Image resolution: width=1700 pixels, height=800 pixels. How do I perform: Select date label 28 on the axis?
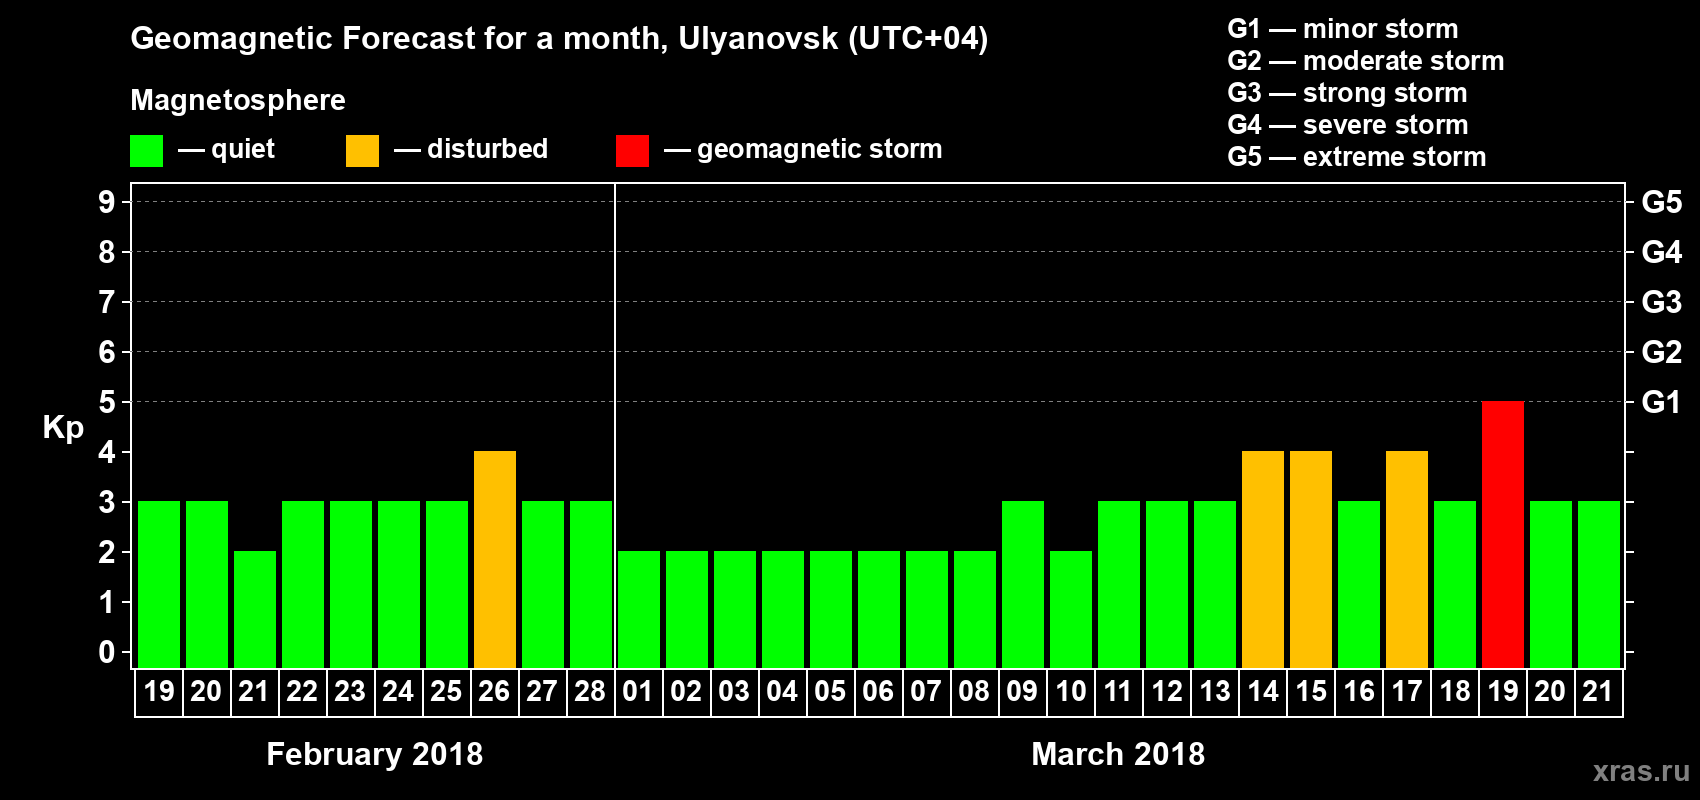point(590,691)
